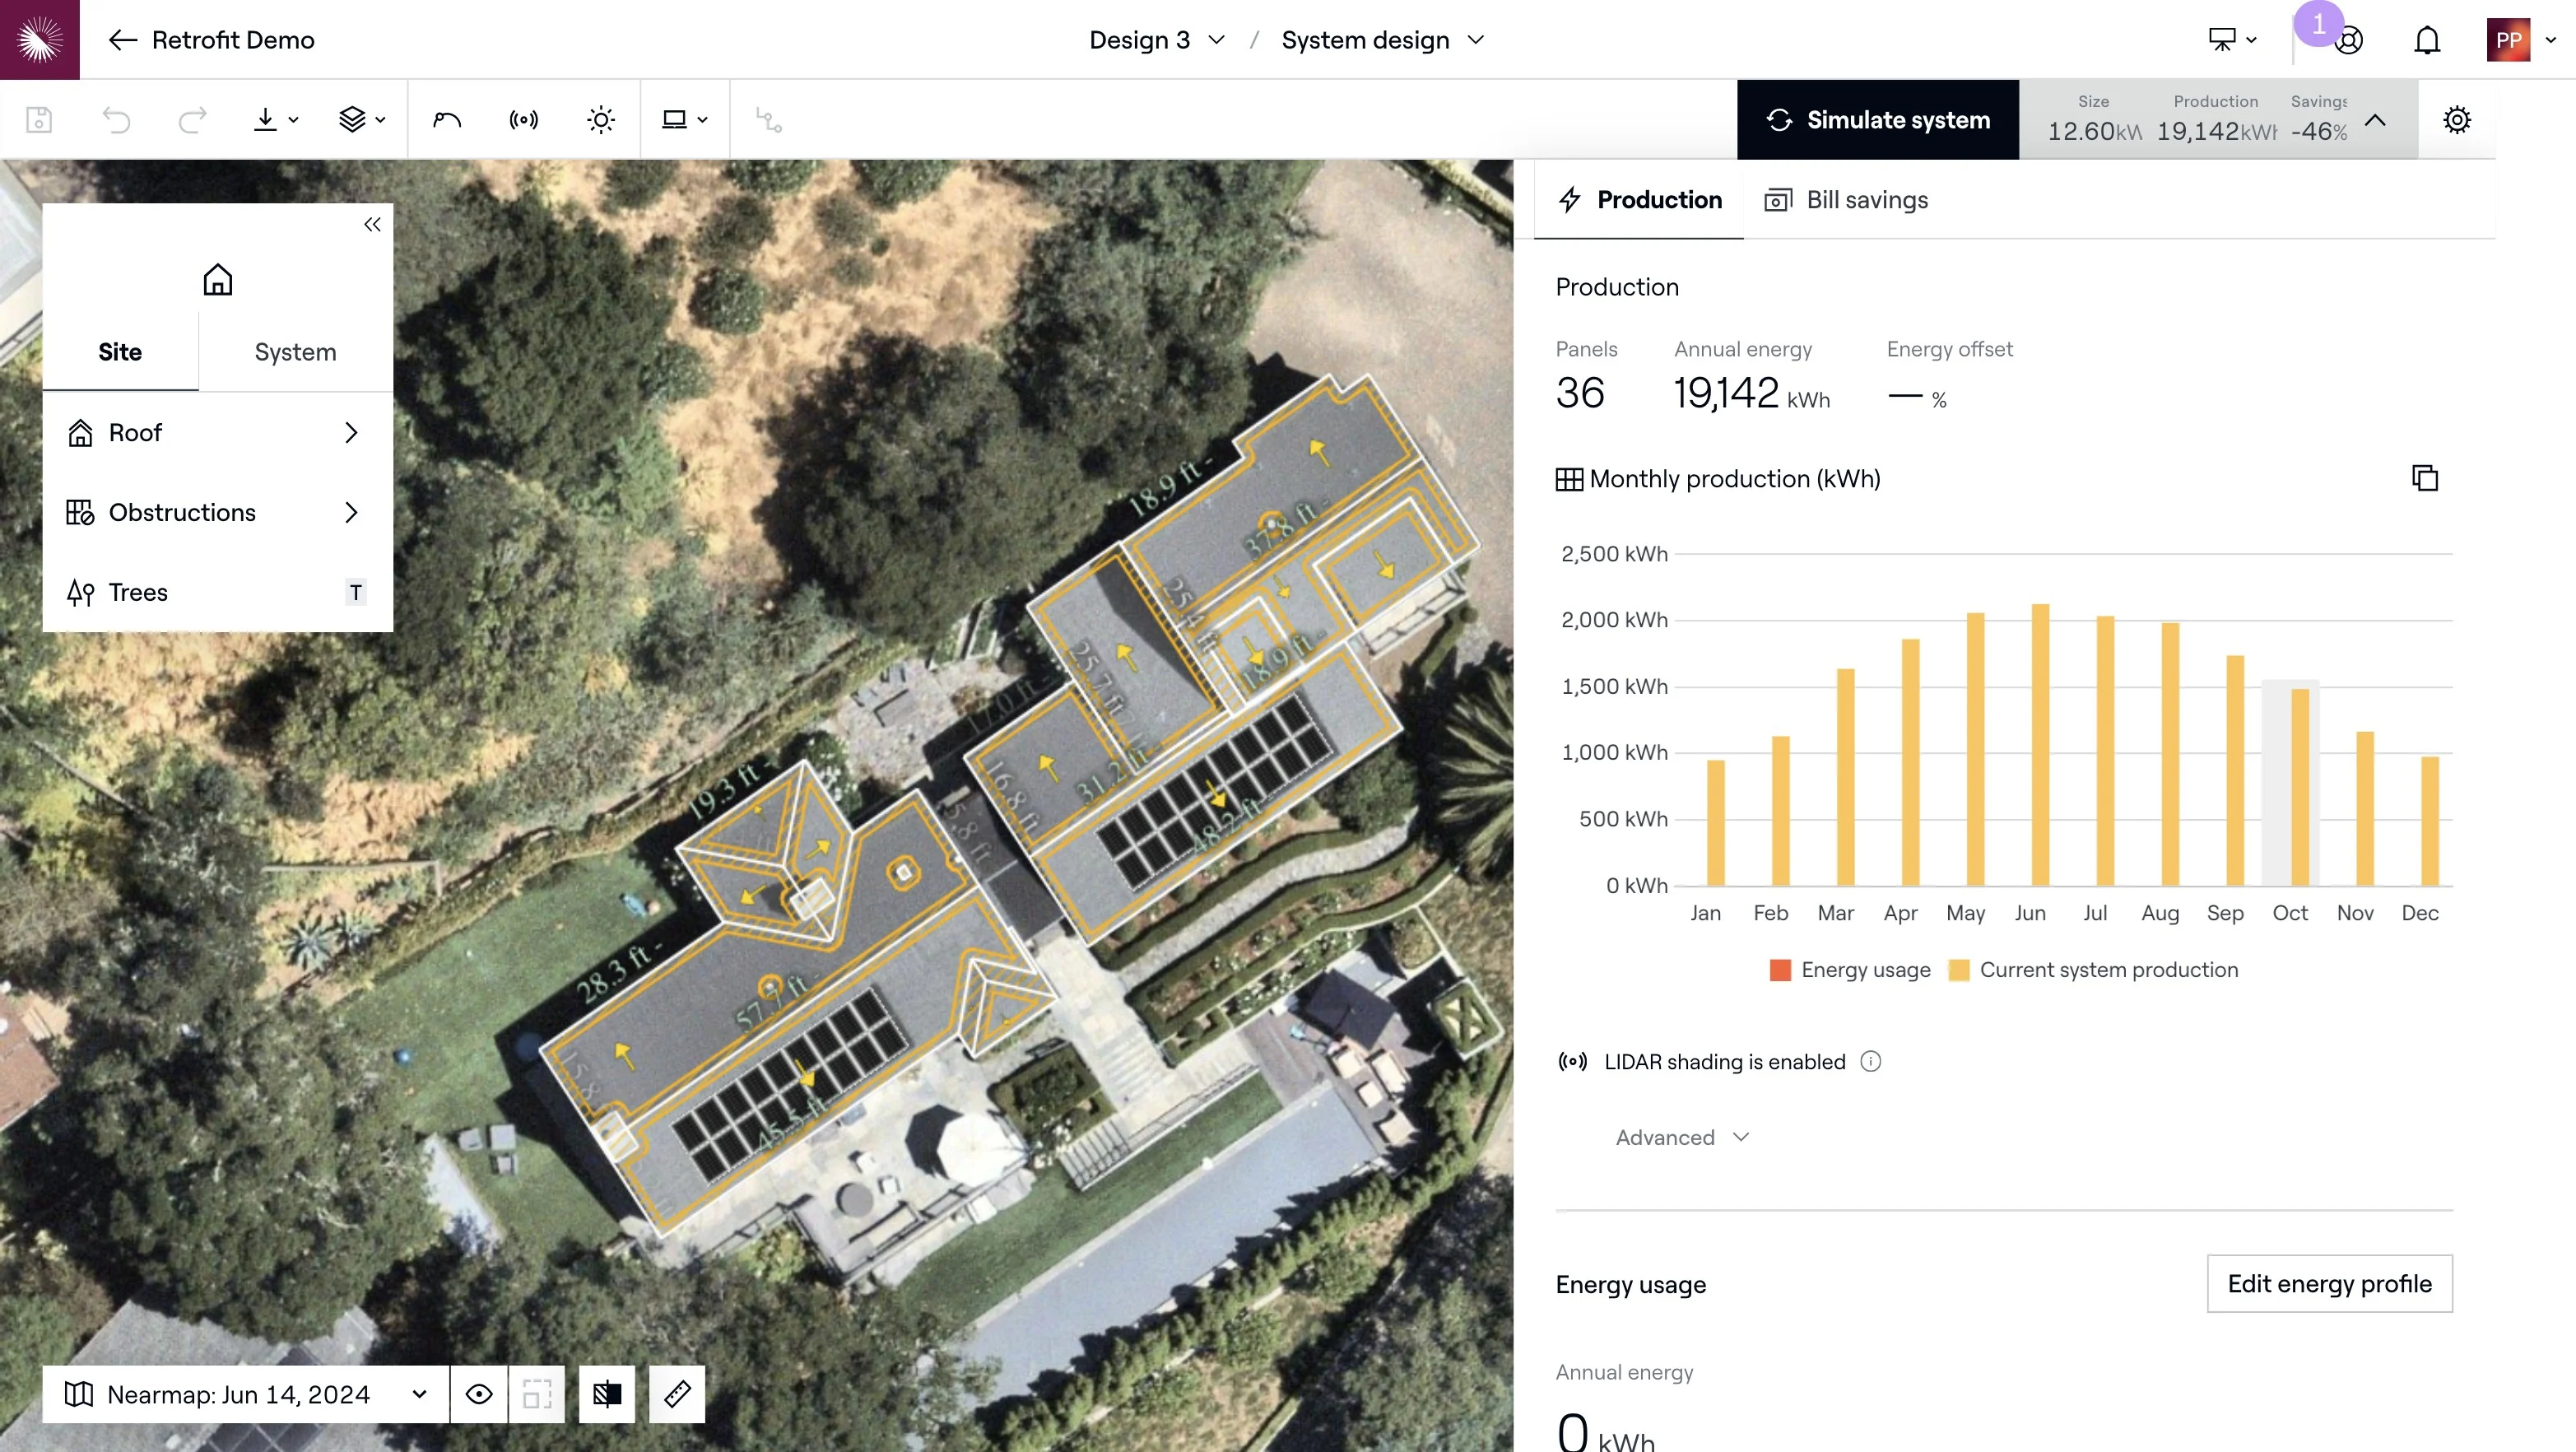Screen dimensions: 2576x1452
Task: Open the settings gear icon
Action: pyautogui.click(x=2456, y=120)
